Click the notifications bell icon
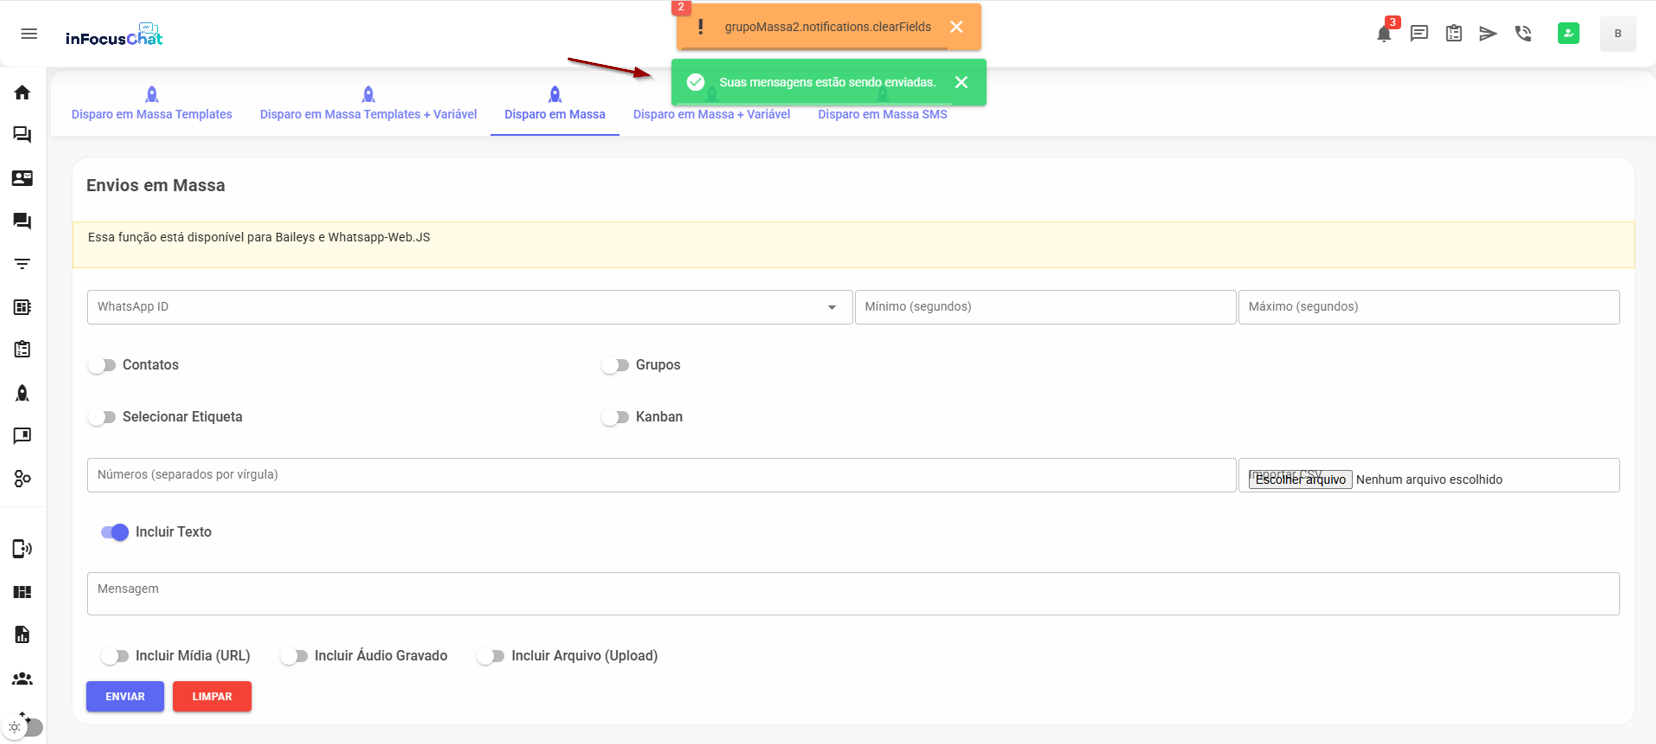Screen dimensions: 1656x744 pos(1384,34)
